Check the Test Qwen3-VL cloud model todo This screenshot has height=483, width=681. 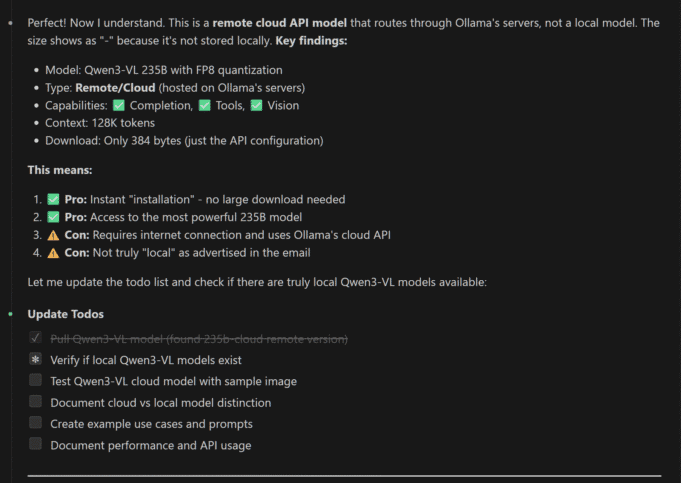coord(36,381)
